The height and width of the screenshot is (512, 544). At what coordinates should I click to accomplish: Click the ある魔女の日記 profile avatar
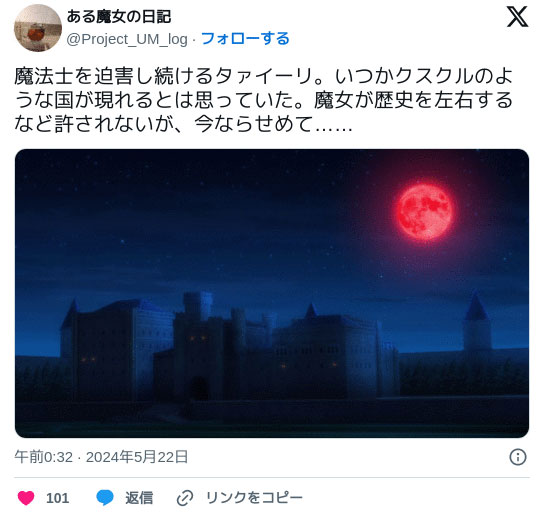tap(38, 28)
